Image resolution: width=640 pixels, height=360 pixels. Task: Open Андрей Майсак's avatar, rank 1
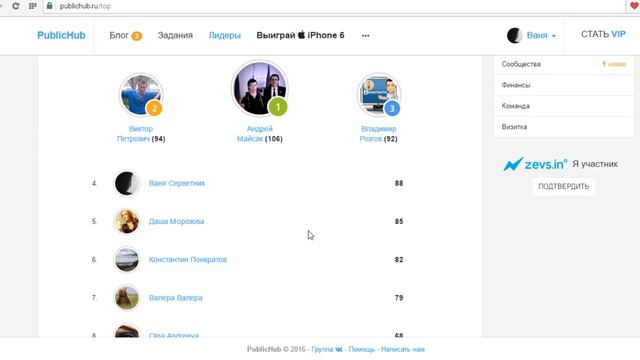(x=260, y=88)
